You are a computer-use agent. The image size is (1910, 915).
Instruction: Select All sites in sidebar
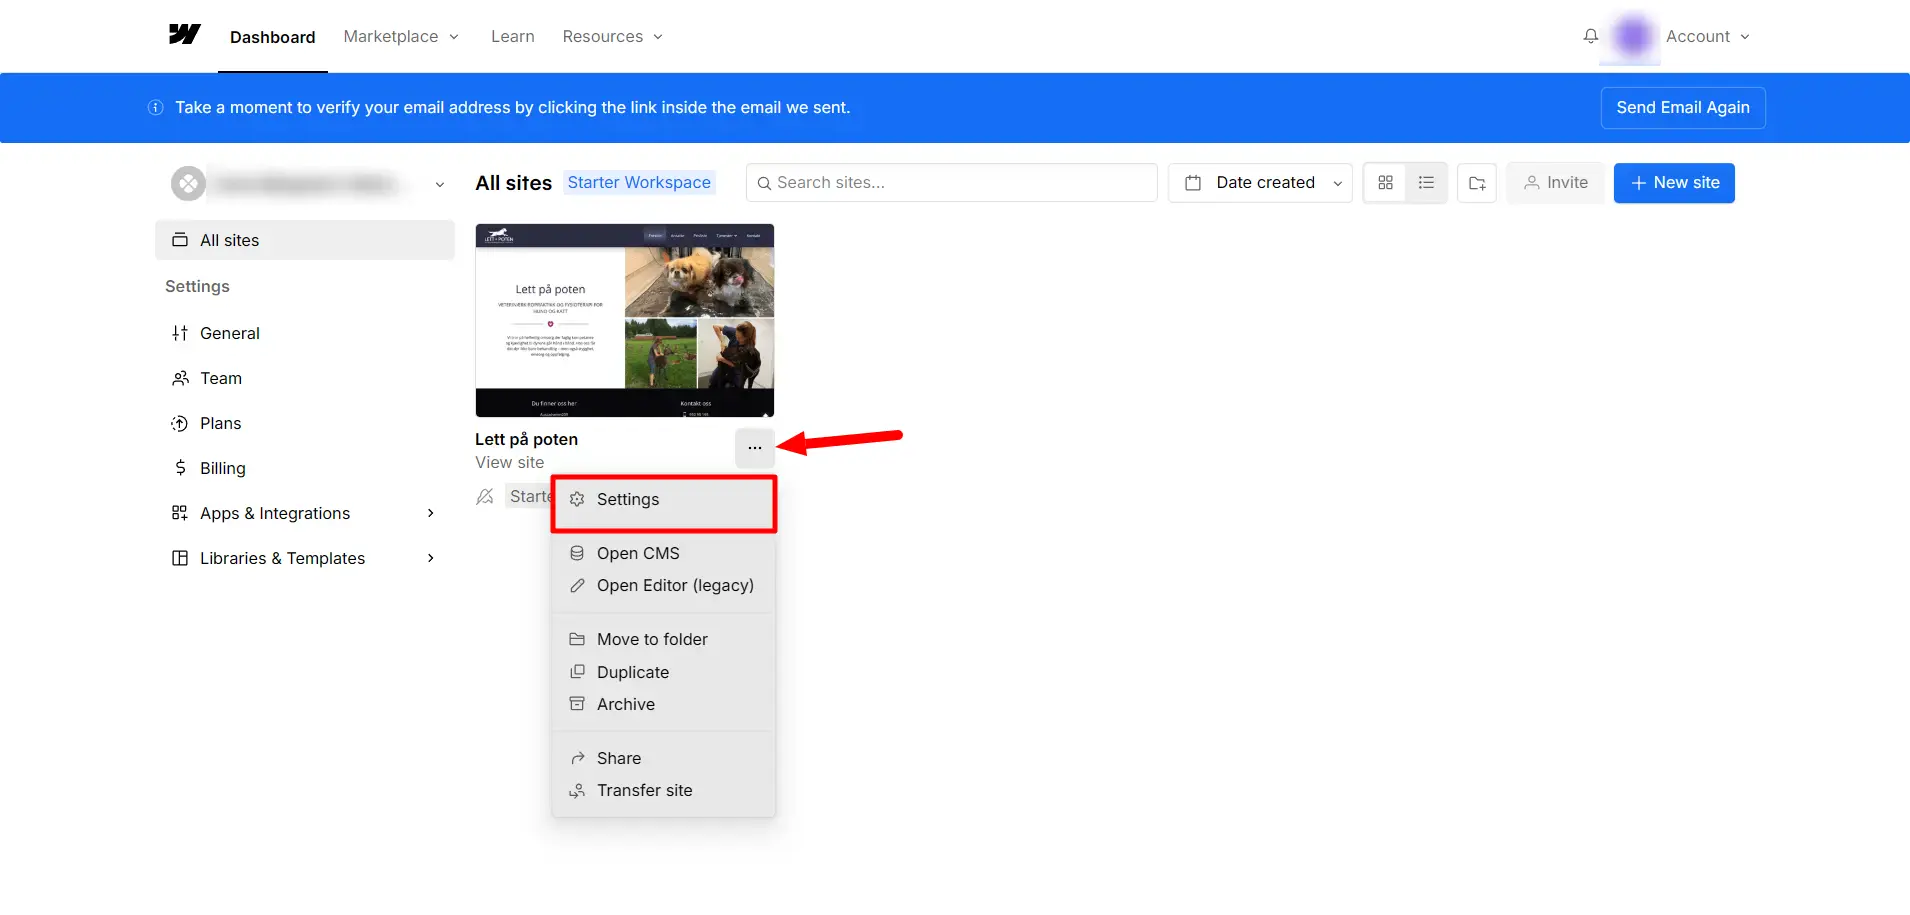(305, 240)
